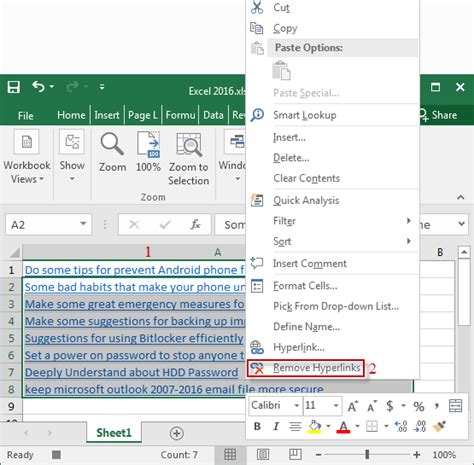Image resolution: width=474 pixels, height=465 pixels.
Task: Collapse the ribbon with the caret arrow
Action: tap(461, 197)
